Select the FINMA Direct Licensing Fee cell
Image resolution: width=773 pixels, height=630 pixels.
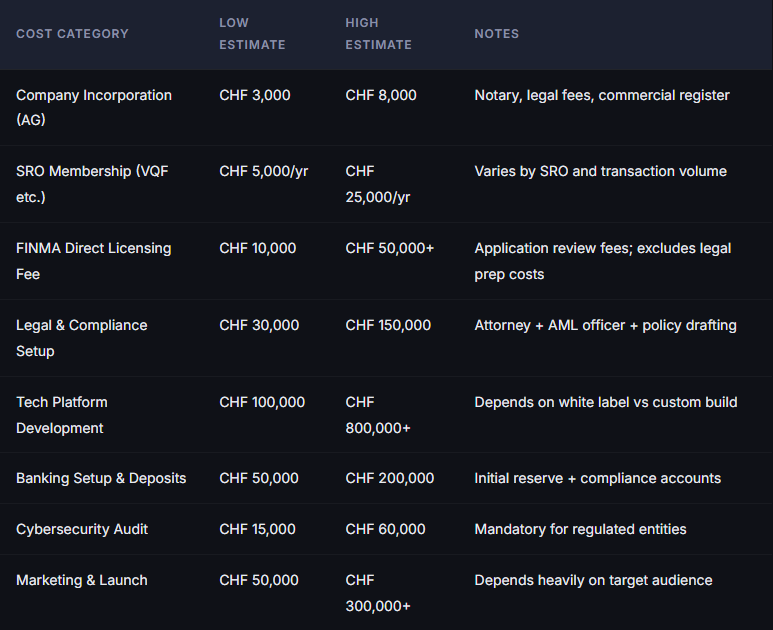tap(94, 261)
